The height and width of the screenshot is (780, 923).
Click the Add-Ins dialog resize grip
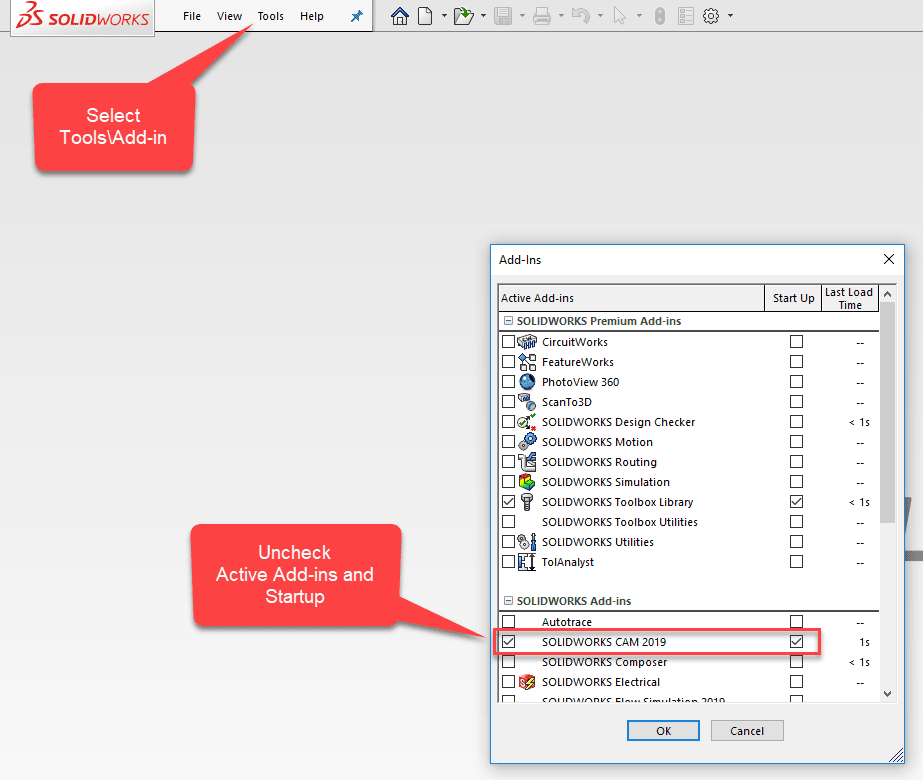pos(897,755)
